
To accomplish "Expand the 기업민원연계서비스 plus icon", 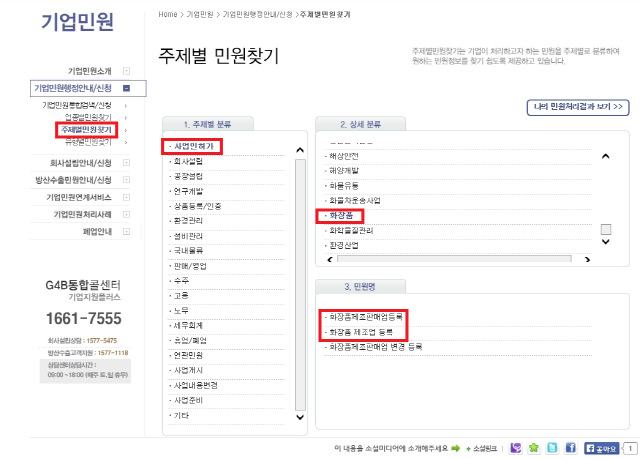I will (x=127, y=197).
